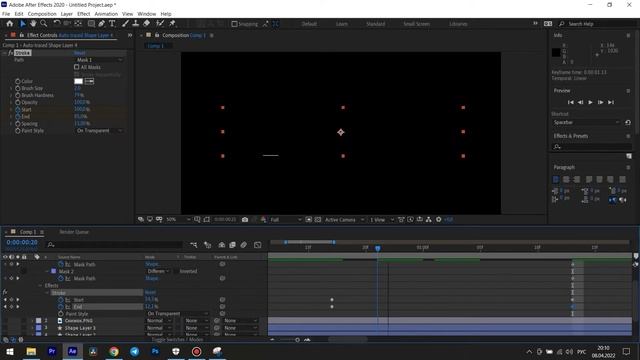Viewport: 640px width, 360px height.
Task: Open the 50% magnification dropdown
Action: tap(178, 220)
